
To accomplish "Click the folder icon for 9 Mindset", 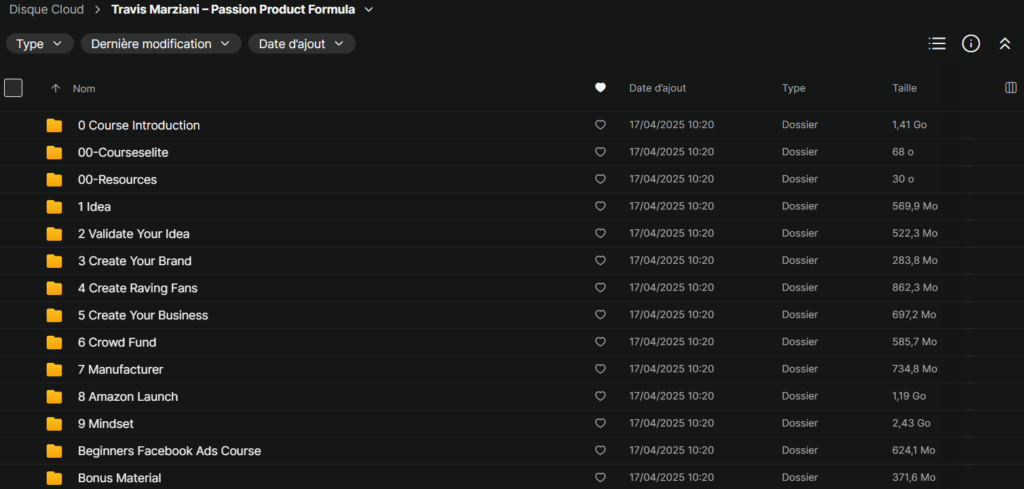I will [54, 424].
